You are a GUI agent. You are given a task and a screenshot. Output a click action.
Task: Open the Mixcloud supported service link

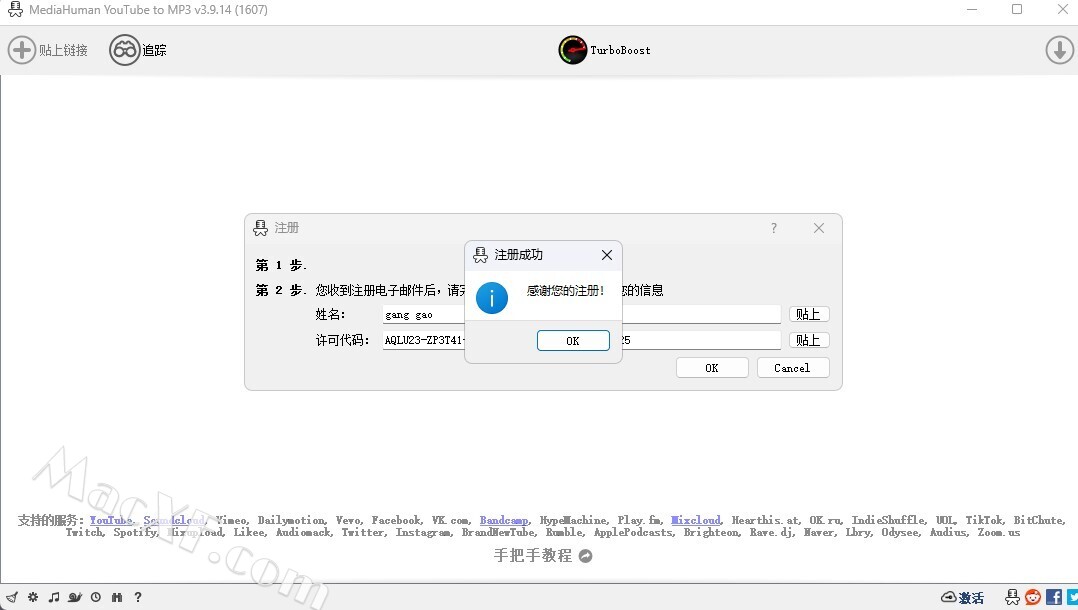pyautogui.click(x=696, y=521)
